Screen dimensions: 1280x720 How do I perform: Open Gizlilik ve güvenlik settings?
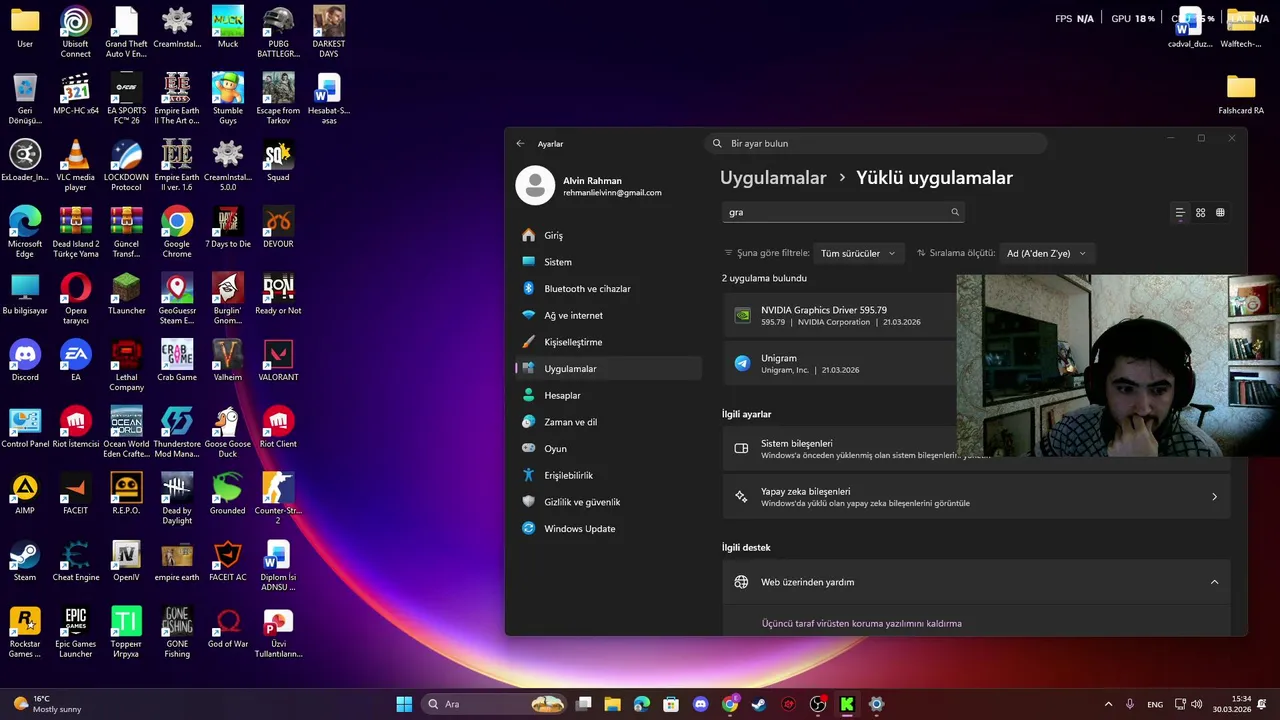[x=608, y=502]
